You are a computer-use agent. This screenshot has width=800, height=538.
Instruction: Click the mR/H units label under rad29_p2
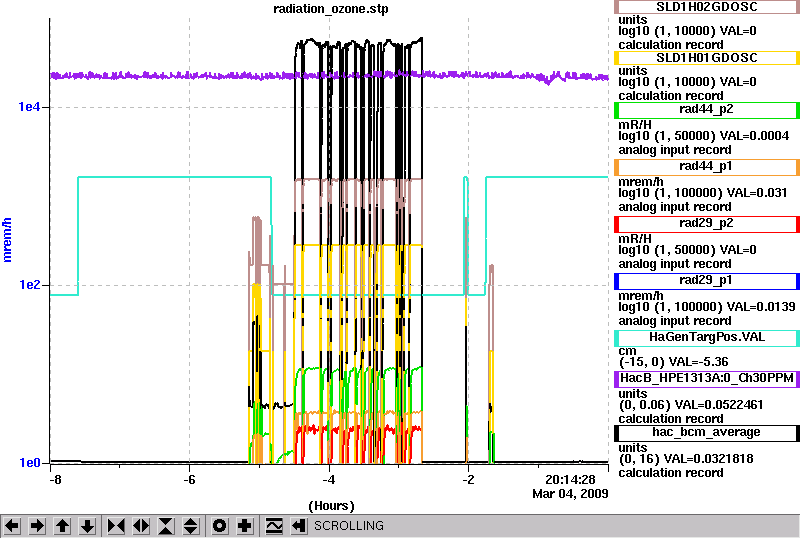[x=635, y=239]
